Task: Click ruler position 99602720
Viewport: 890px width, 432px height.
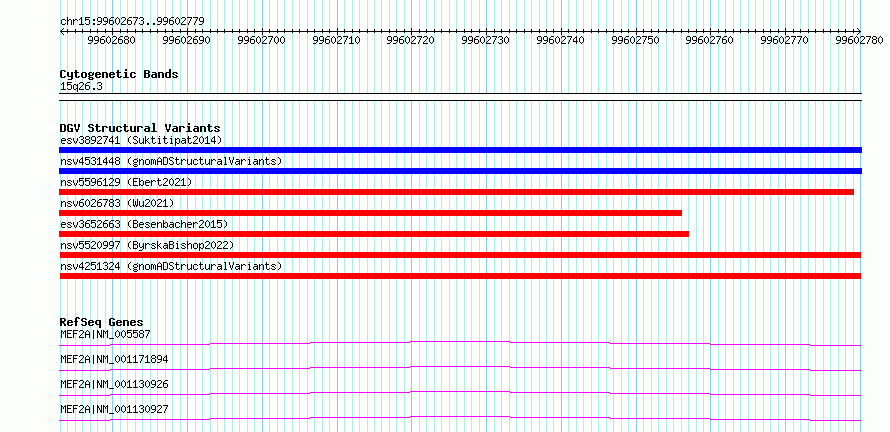Action: point(411,40)
